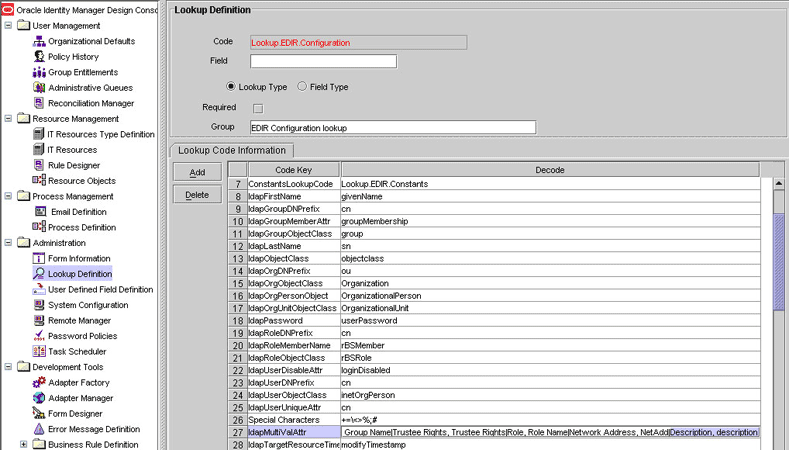Click the ldapOrgUnitObjectClass code key cell

294,308
